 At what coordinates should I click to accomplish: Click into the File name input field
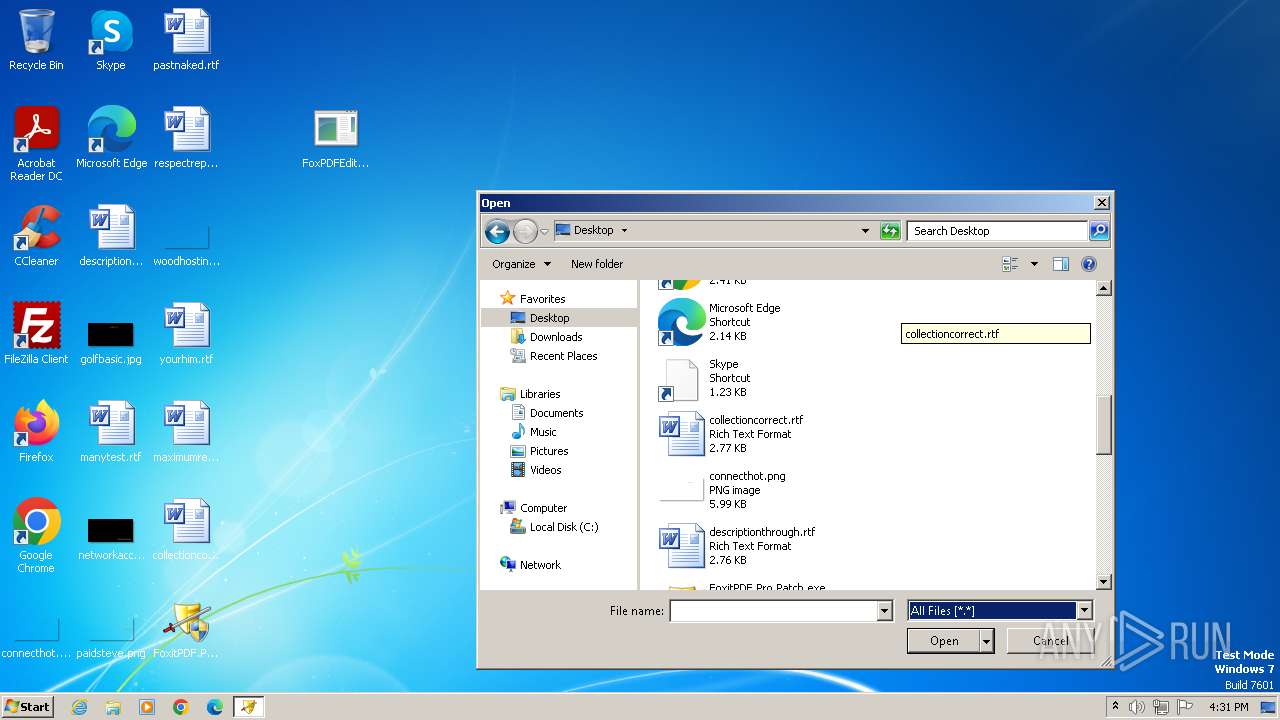[773, 611]
